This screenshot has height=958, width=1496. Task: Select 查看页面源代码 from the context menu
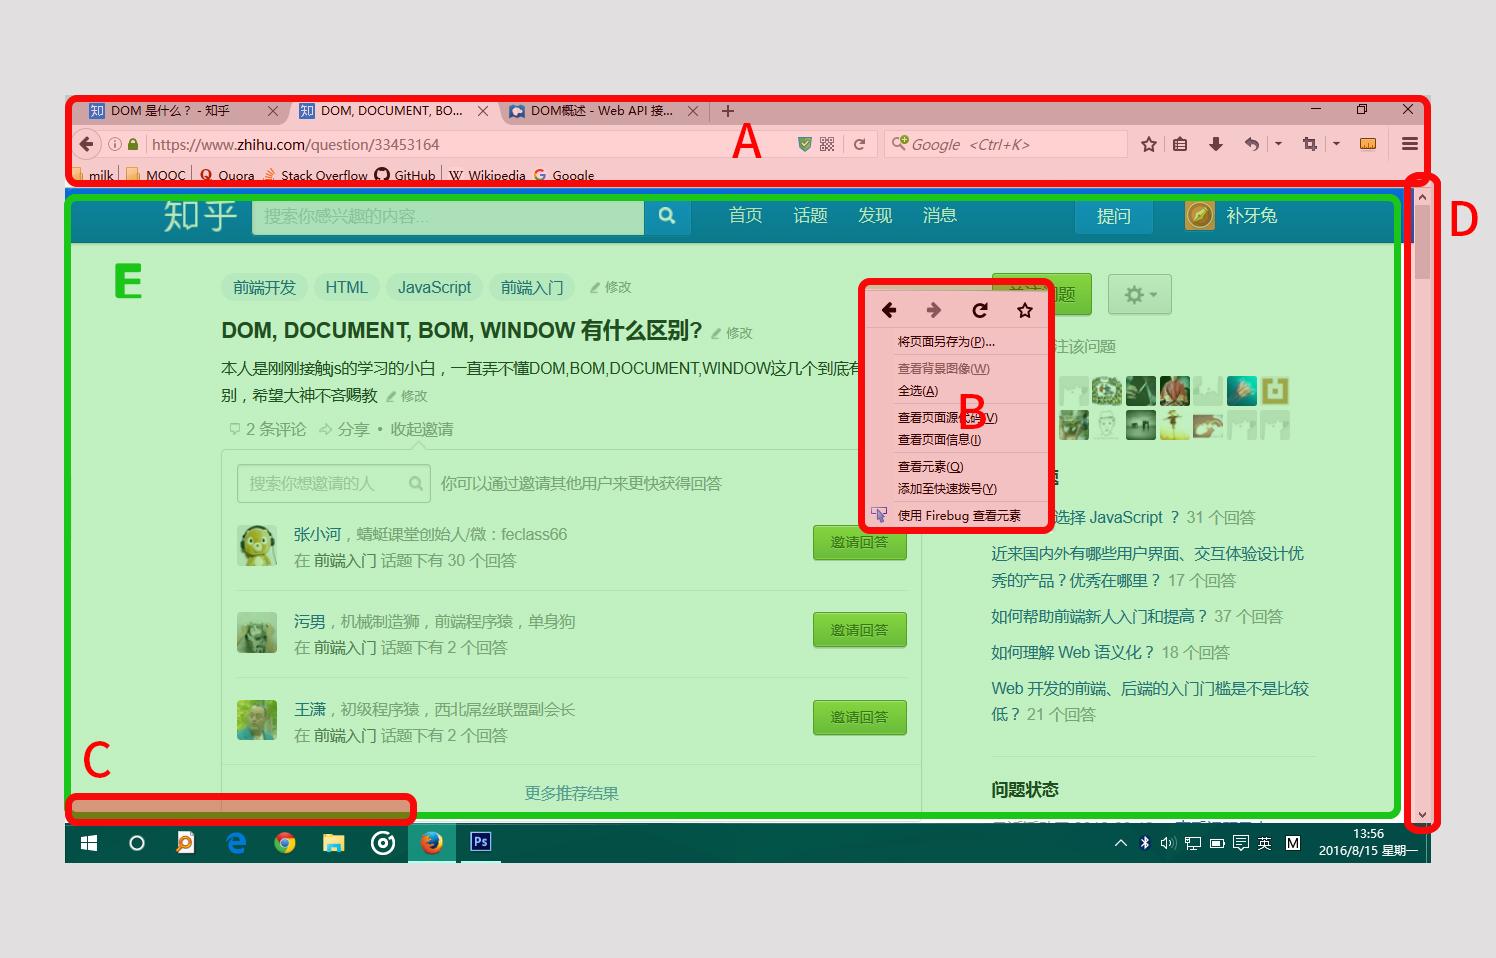point(940,417)
